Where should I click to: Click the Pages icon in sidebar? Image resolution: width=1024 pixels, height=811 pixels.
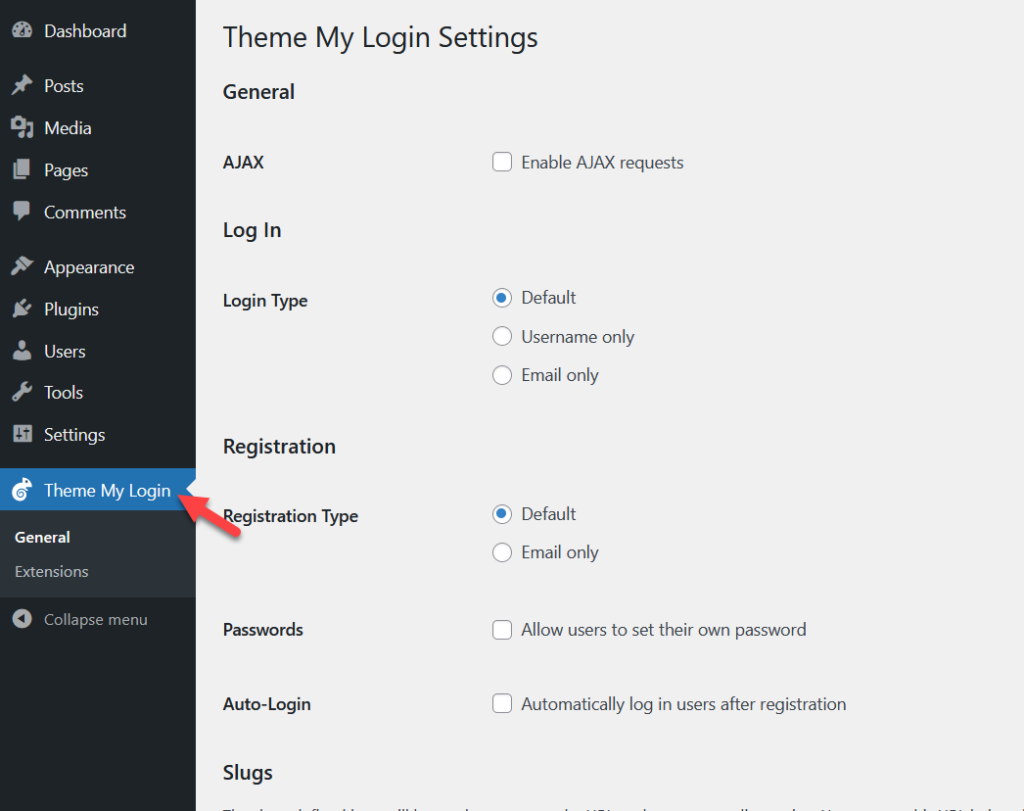coord(22,170)
